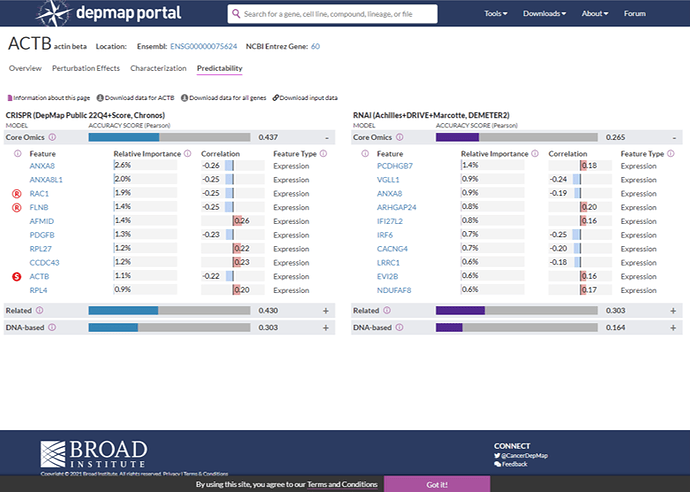Click Download data for ACTB
Screen dimensions: 690x492
[135, 98]
